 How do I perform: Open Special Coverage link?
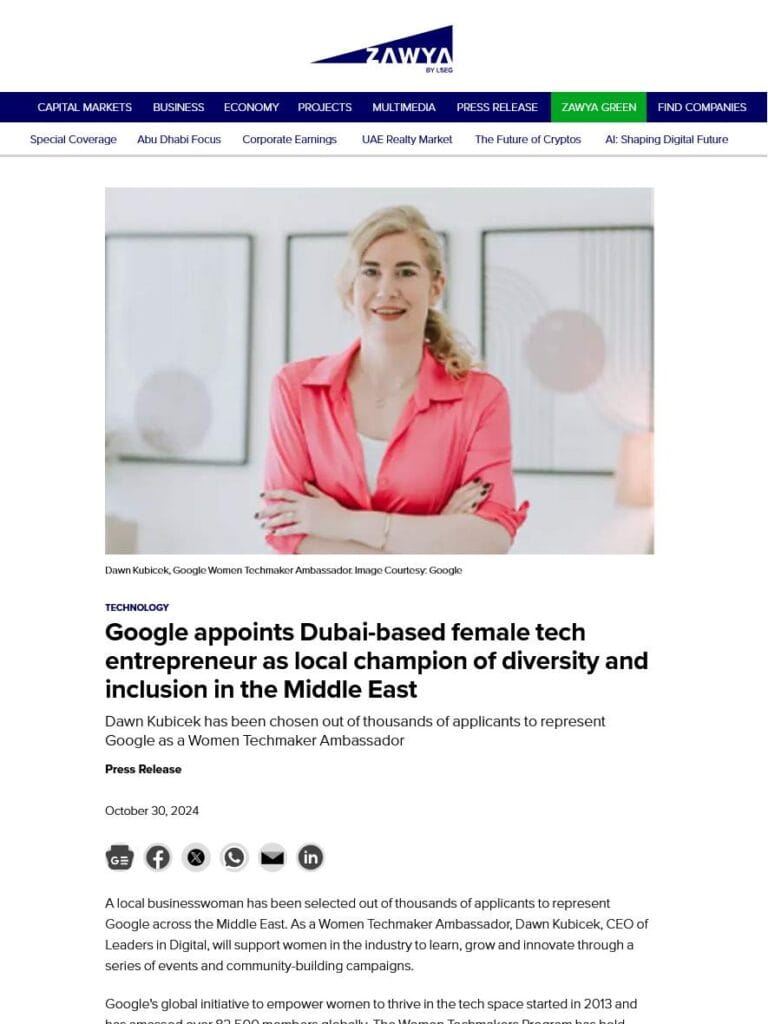73,139
